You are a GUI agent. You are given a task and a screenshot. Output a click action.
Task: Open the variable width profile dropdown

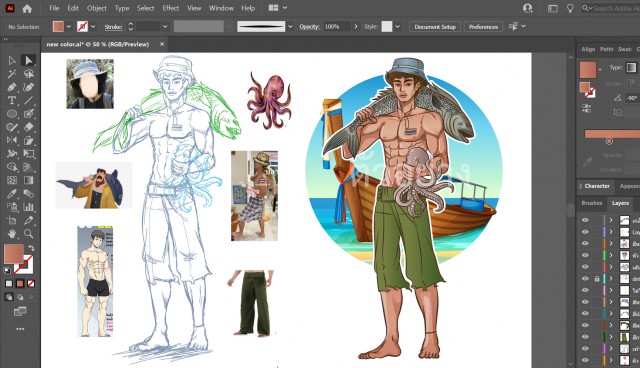290,27
